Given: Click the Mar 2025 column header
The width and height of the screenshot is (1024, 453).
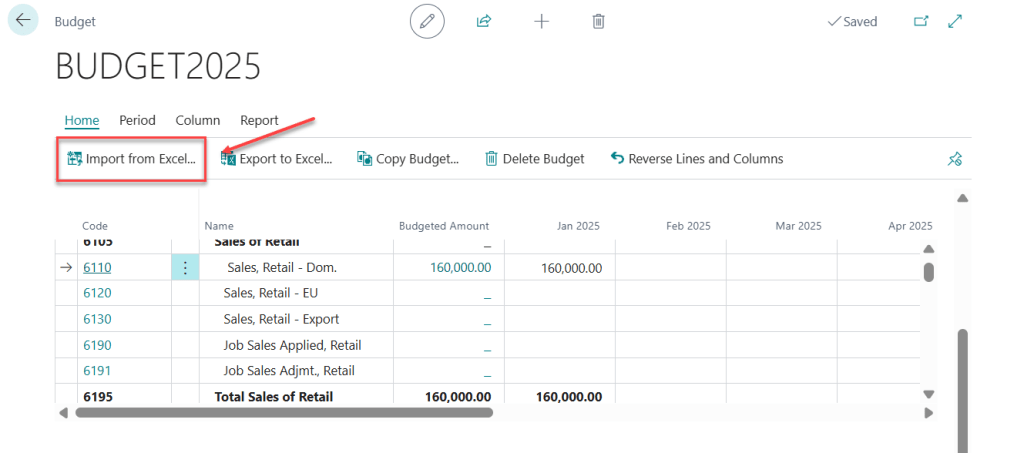Looking at the screenshot, I should point(799,226).
